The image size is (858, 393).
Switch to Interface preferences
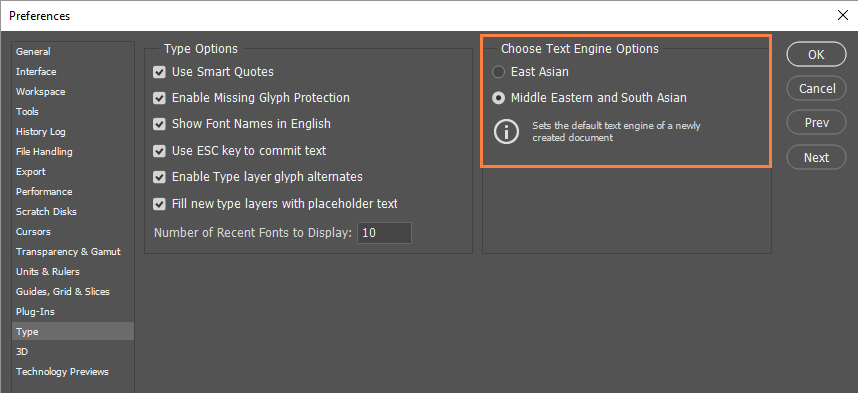coord(73,72)
